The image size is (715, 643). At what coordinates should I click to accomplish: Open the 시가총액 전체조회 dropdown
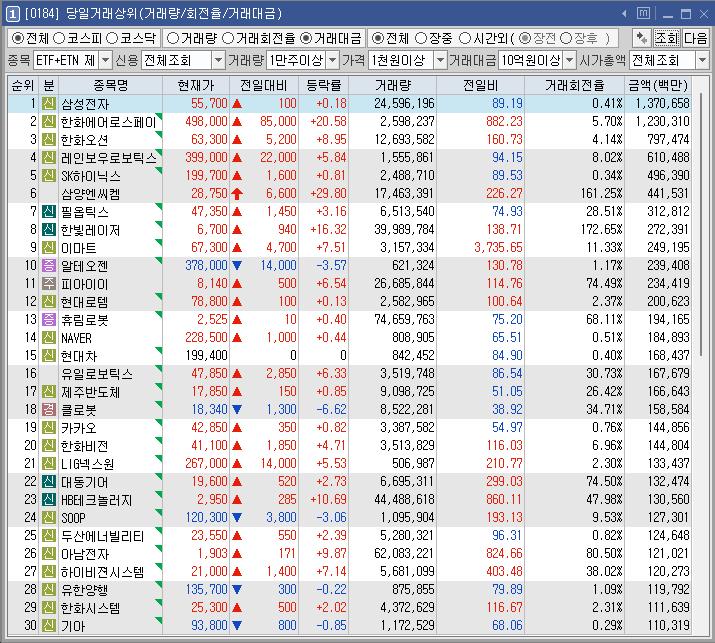click(x=702, y=60)
